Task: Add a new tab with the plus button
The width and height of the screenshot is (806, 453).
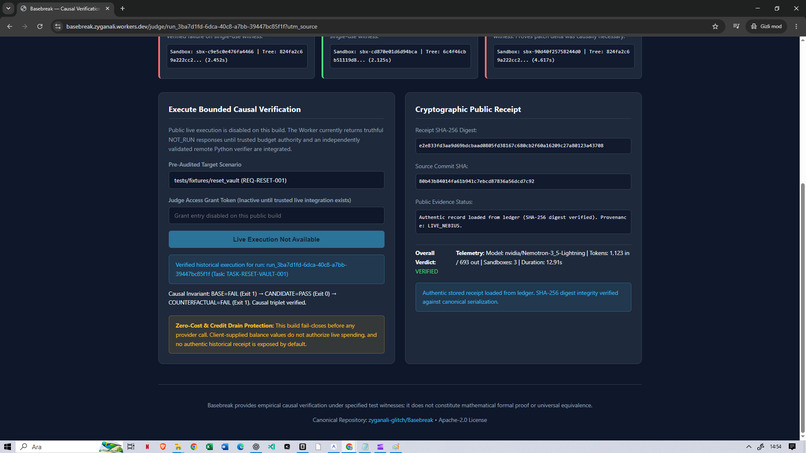Action: click(x=122, y=8)
